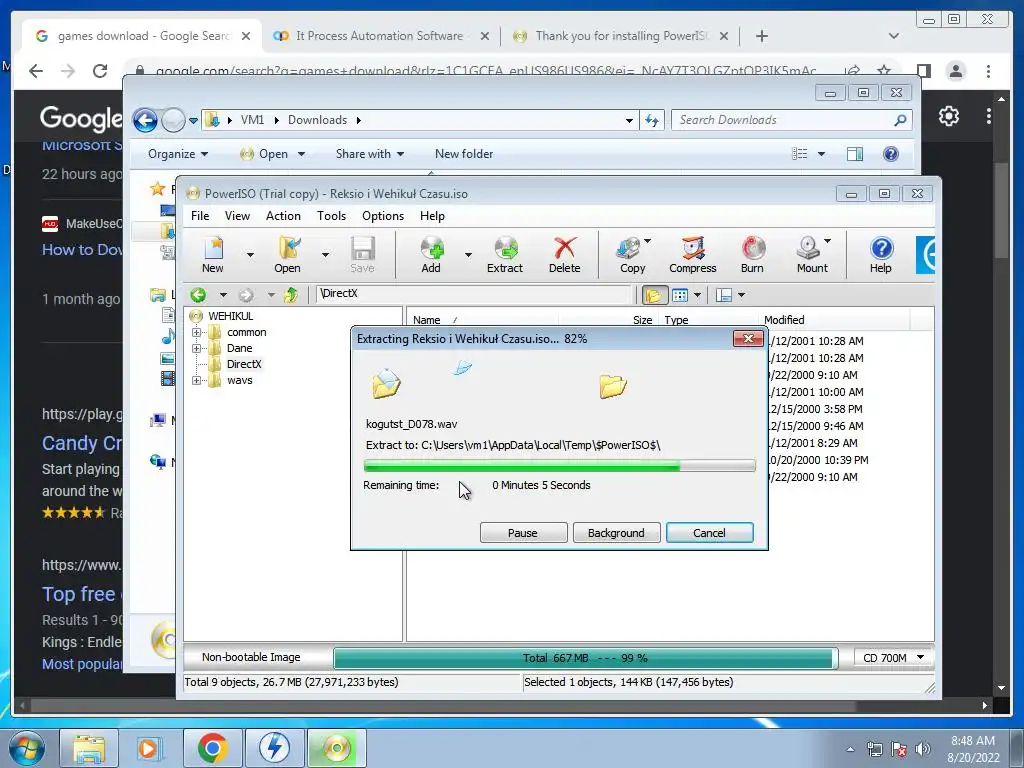This screenshot has height=768, width=1024.
Task: Click the Explorer preview pane icon
Action: click(855, 154)
